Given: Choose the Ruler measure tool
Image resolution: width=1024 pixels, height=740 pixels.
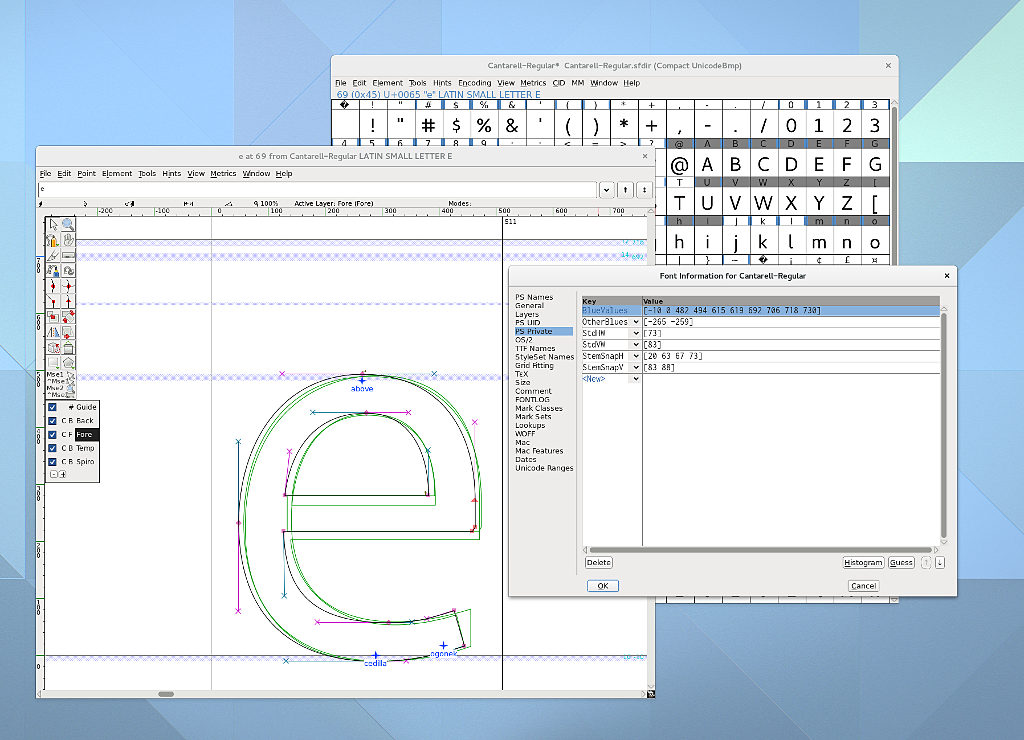Looking at the screenshot, I should pos(67,256).
